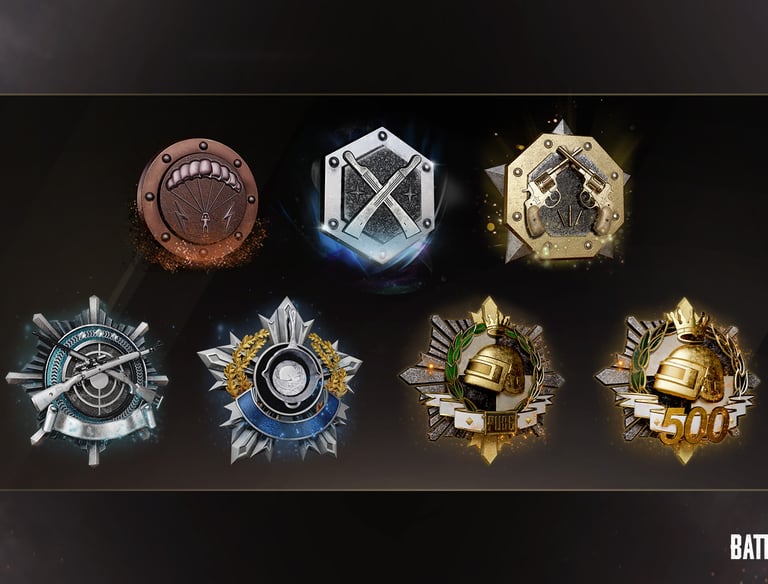Click the parachutist figure on bronze medal
The width and height of the screenshot is (768, 584).
205,221
